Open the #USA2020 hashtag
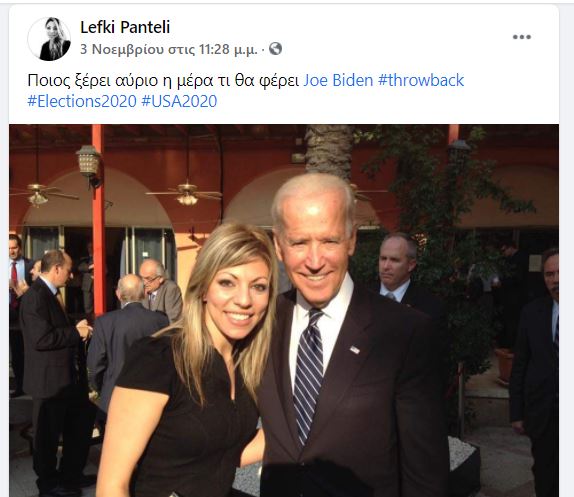Screen dimensions: 574x497 coord(179,101)
